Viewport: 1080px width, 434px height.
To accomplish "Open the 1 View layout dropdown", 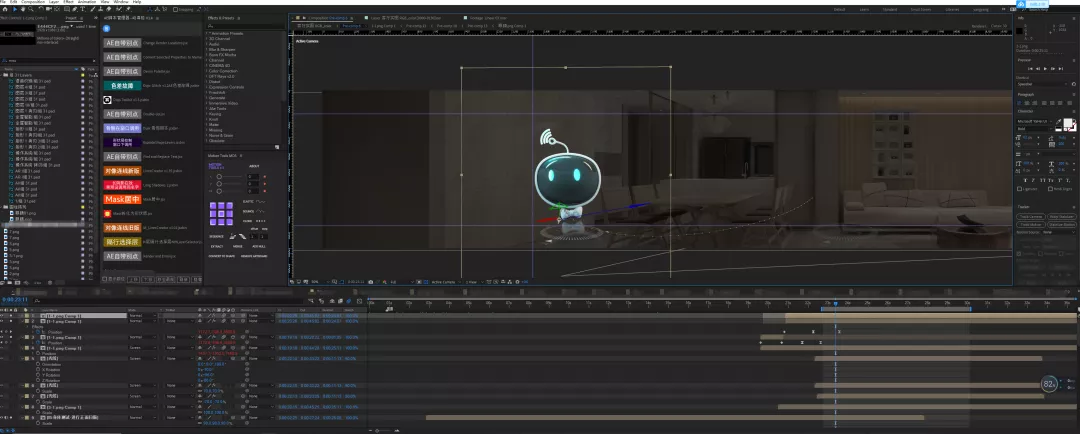I will (x=475, y=282).
